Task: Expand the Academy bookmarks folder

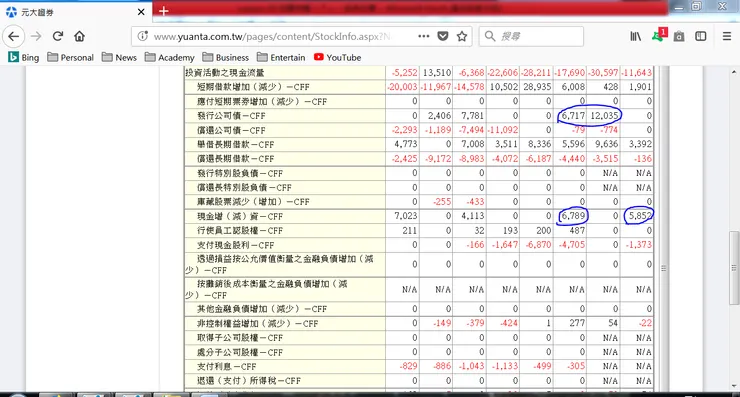Action: (170, 58)
